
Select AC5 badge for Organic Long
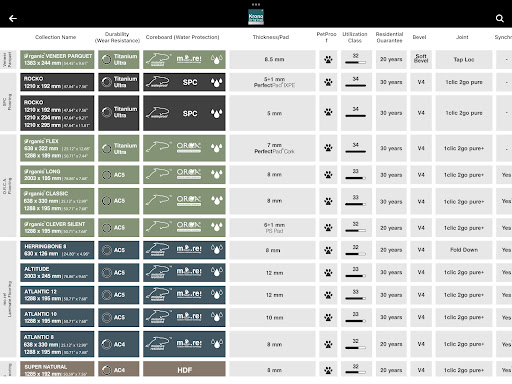(x=119, y=175)
